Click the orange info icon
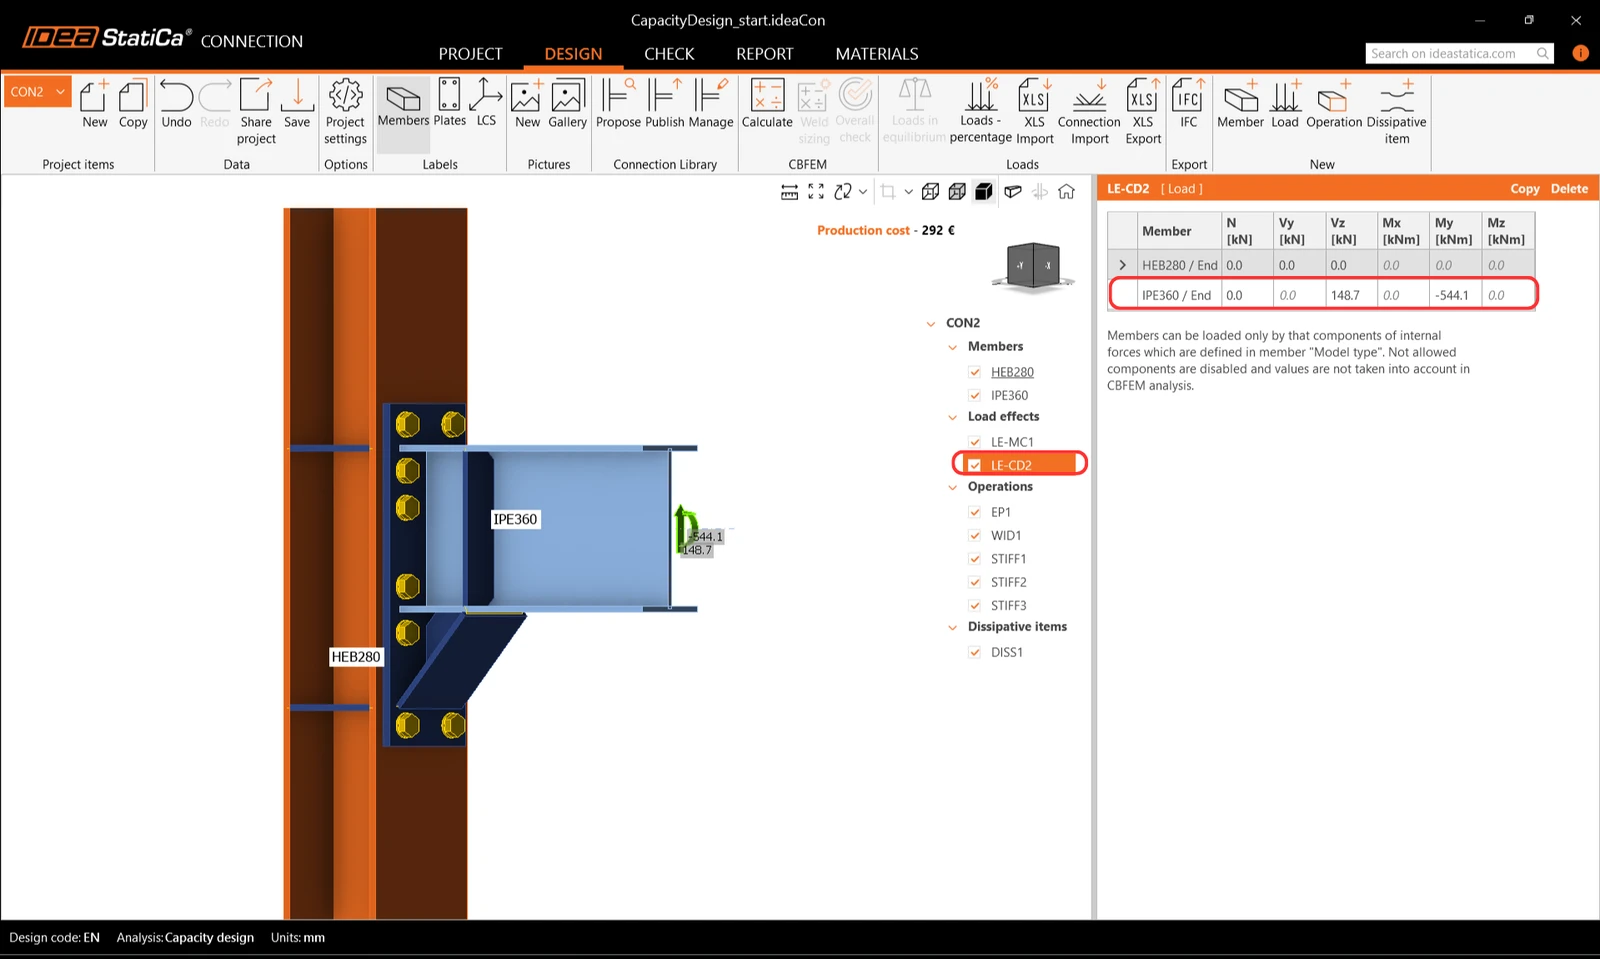This screenshot has height=959, width=1600. coord(1580,53)
